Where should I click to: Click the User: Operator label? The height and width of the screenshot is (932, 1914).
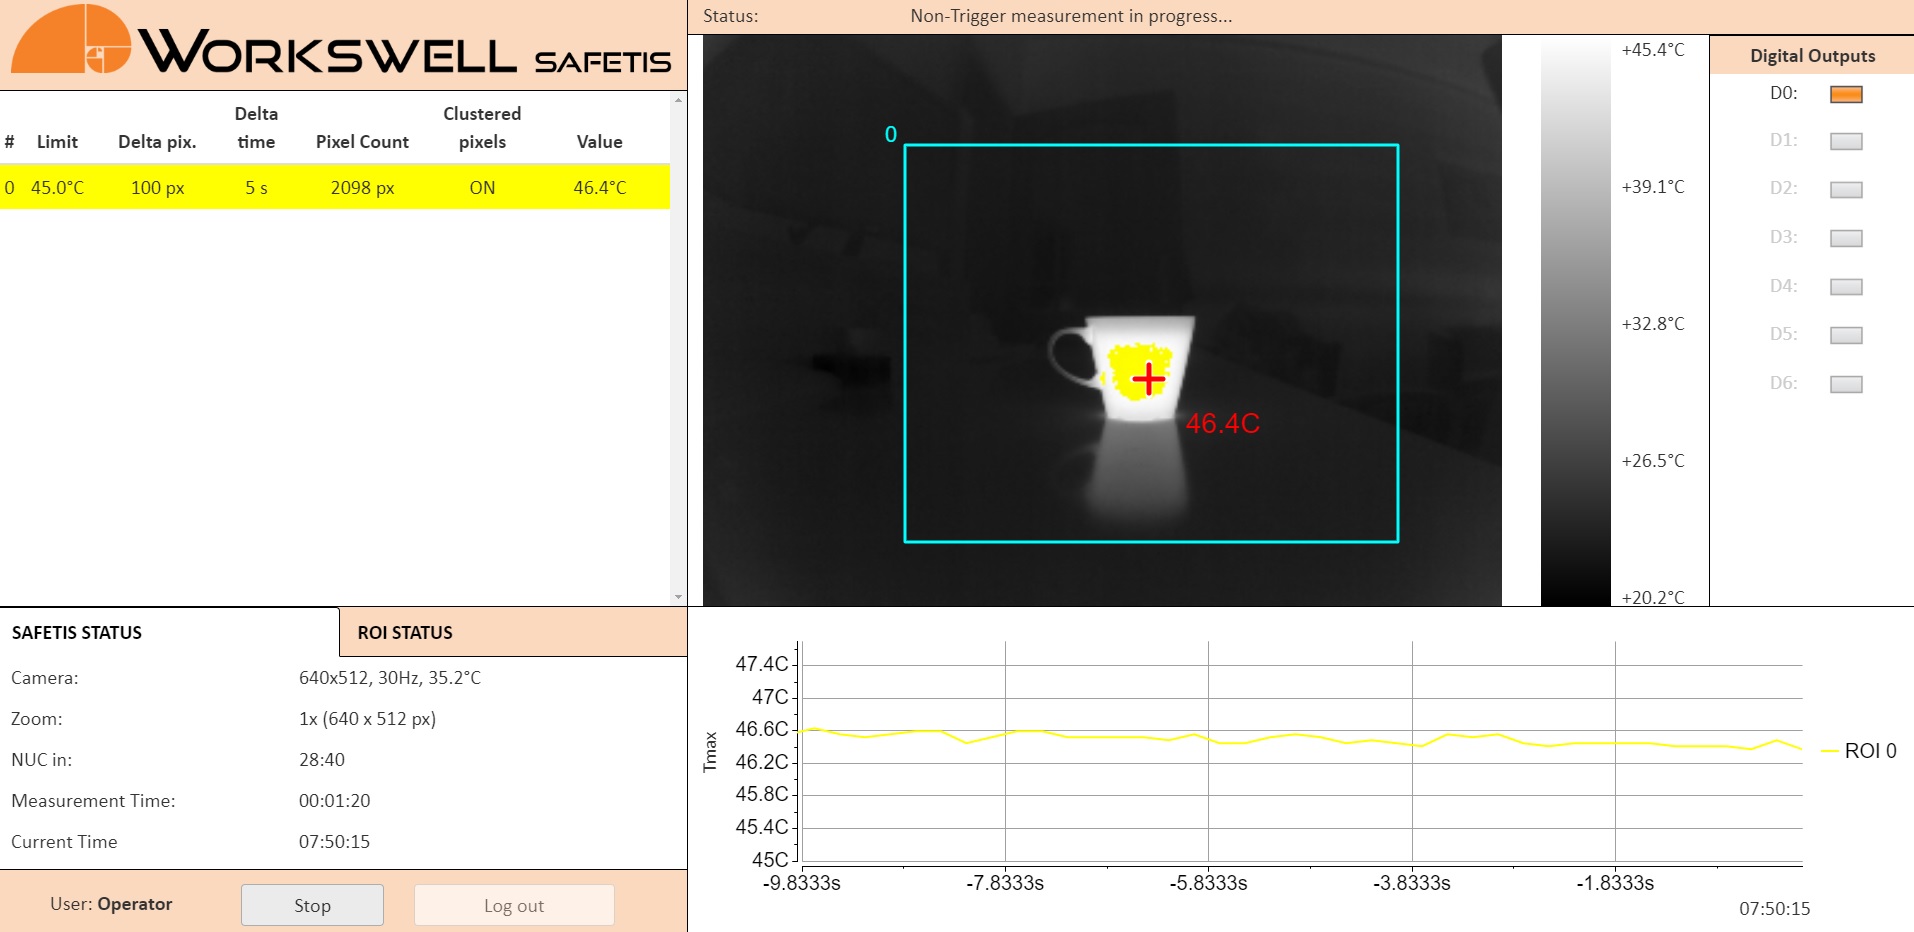(x=111, y=904)
